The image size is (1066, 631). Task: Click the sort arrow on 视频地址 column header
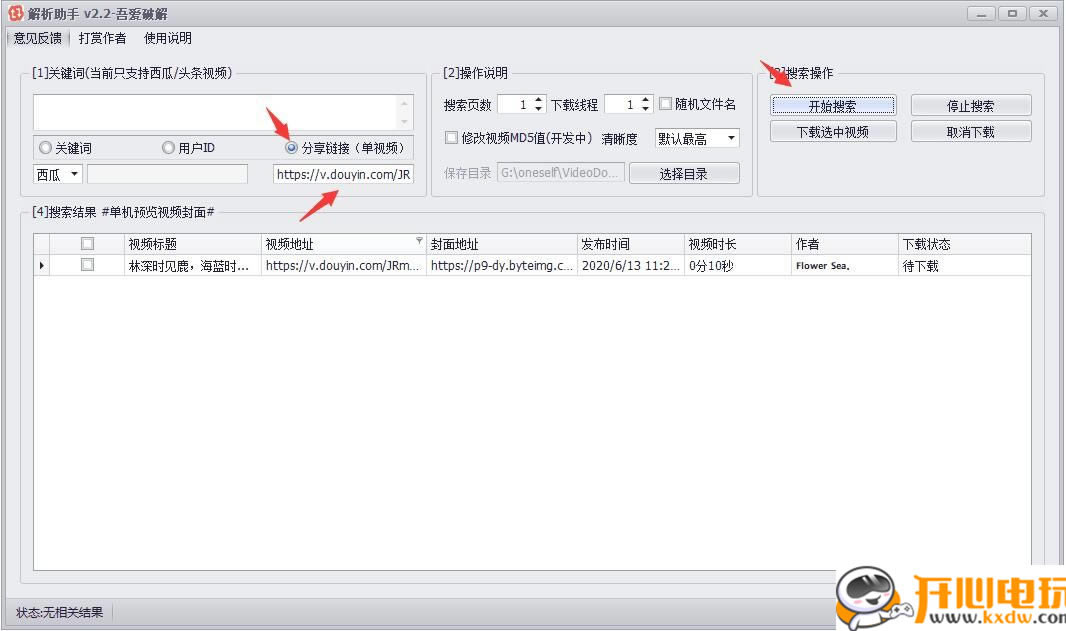click(x=419, y=240)
